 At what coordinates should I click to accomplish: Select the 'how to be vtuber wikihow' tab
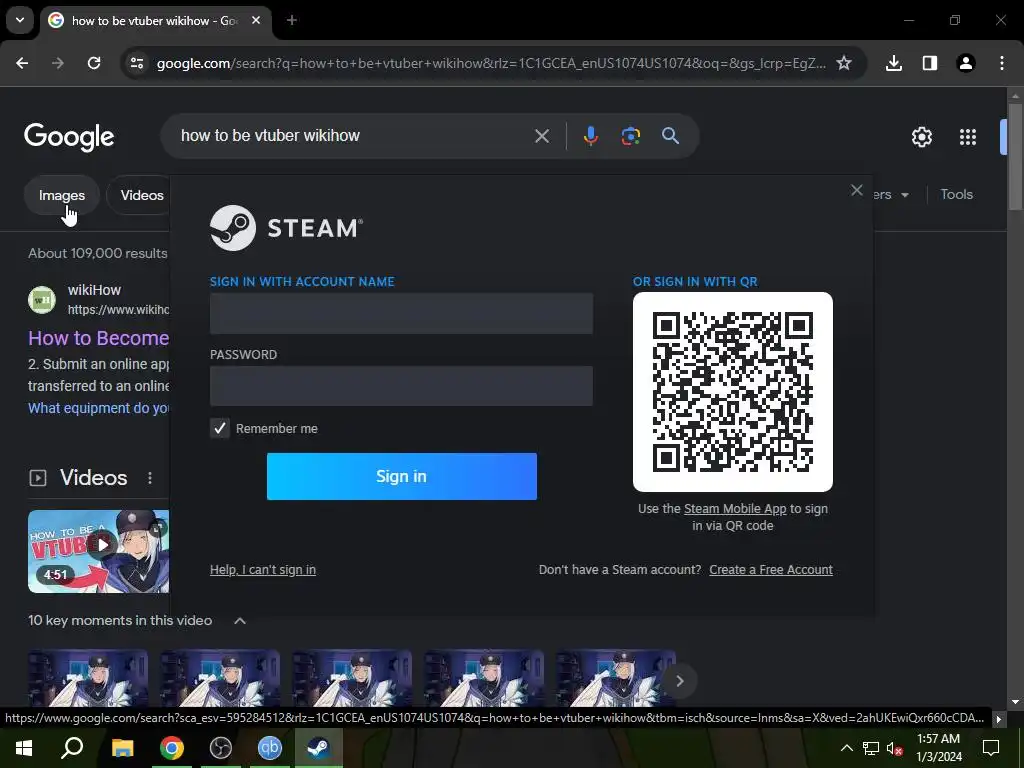pos(155,21)
